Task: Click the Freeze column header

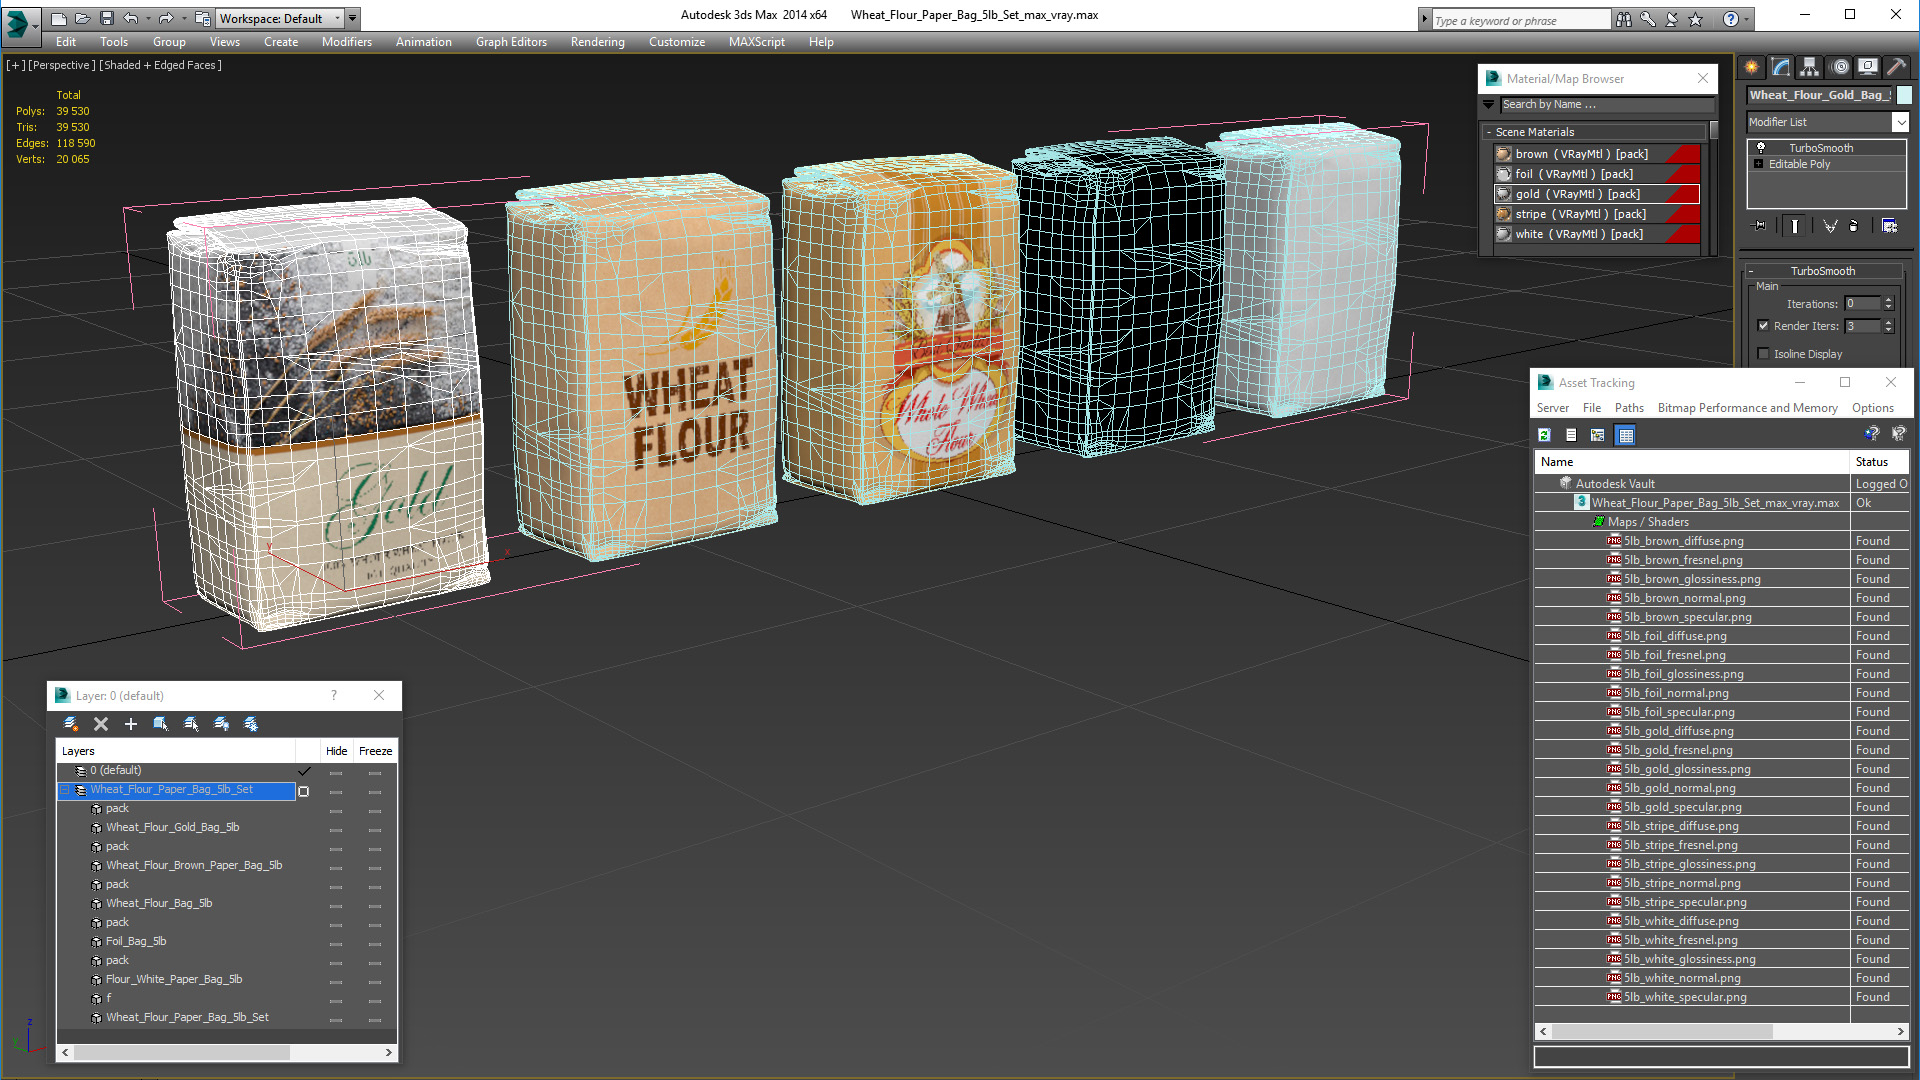Action: [x=375, y=751]
